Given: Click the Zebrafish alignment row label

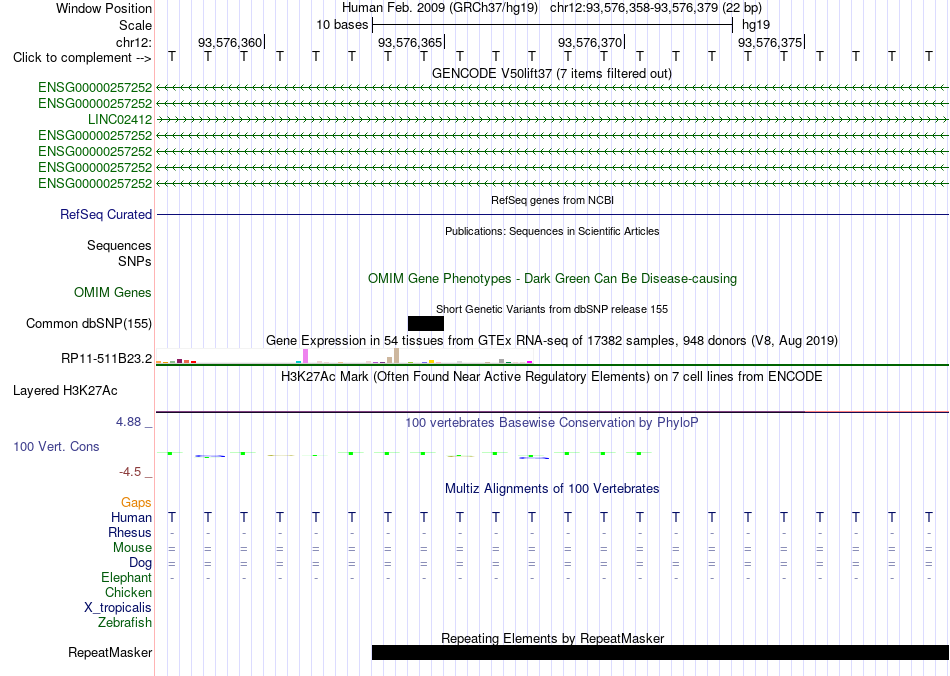Looking at the screenshot, I should click(125, 622).
